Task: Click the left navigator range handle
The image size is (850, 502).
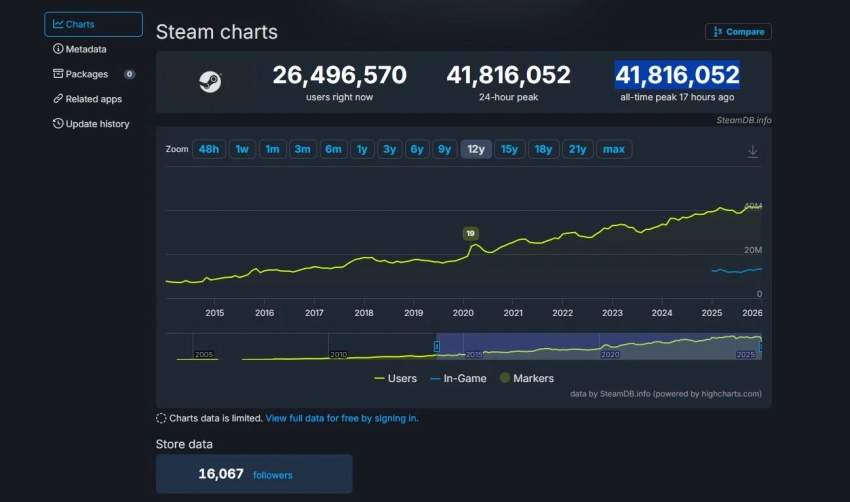Action: (x=436, y=346)
